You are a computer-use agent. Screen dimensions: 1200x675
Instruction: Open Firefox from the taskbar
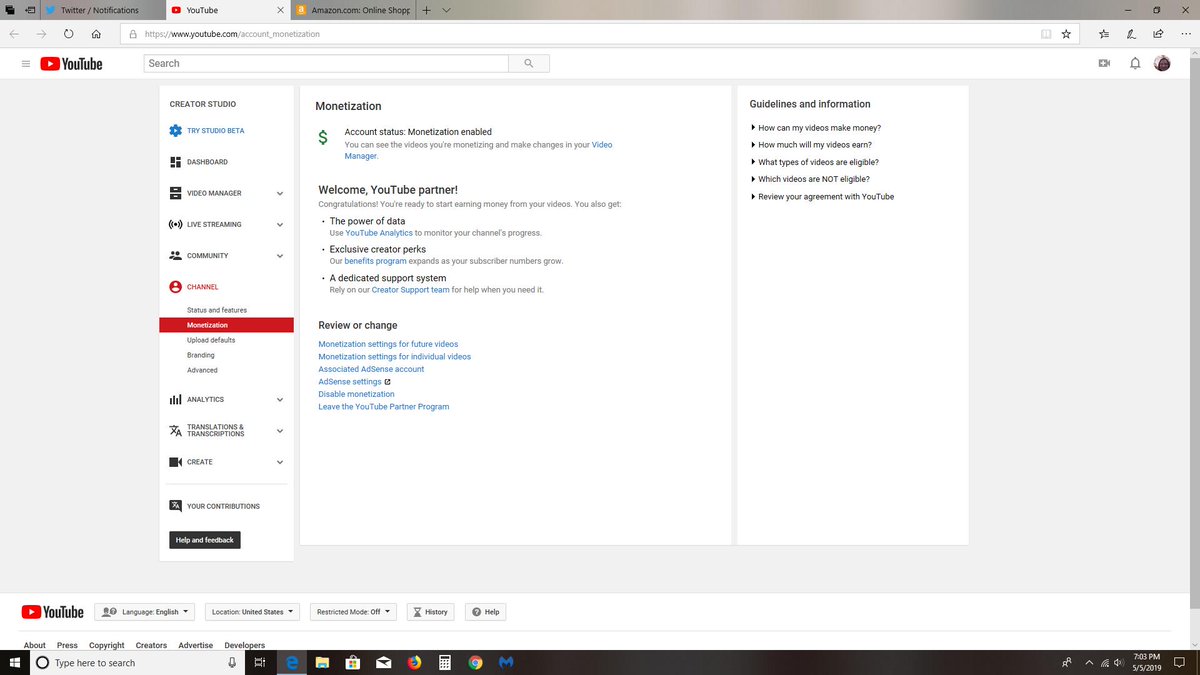pyautogui.click(x=414, y=662)
